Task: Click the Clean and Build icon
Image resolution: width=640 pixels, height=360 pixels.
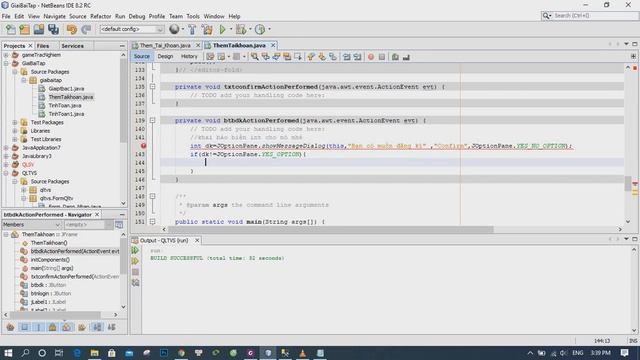Action: (x=207, y=29)
